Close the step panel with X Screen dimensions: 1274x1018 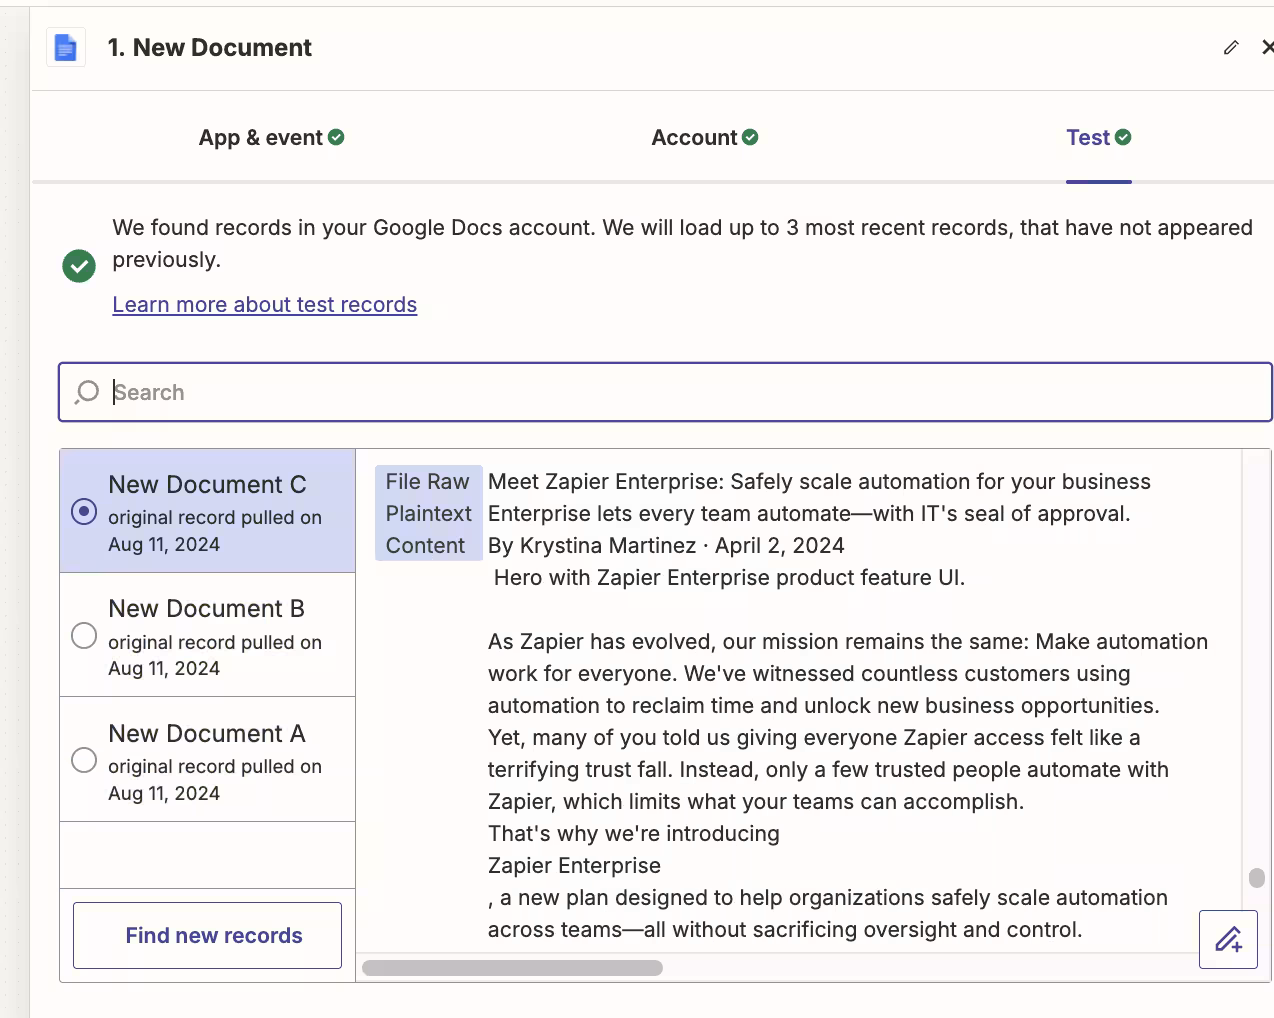1267,47
